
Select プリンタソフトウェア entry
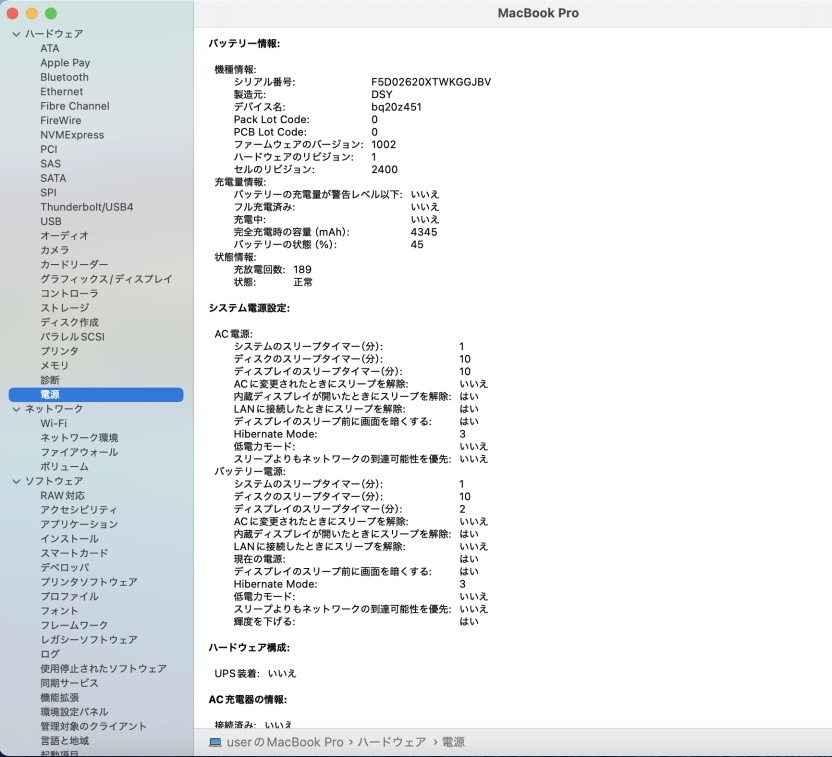89,582
